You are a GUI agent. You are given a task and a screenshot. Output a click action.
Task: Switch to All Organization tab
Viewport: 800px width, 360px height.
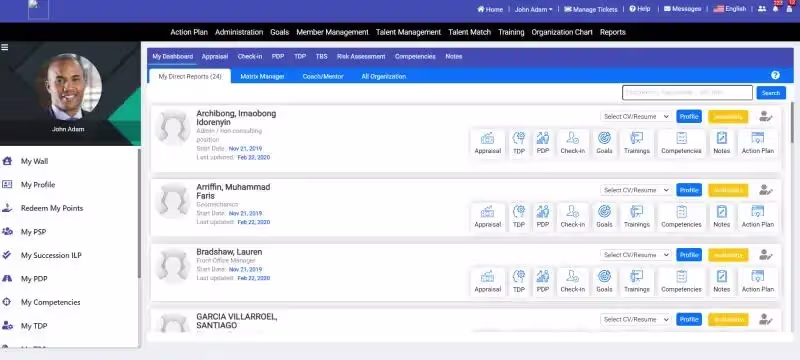(384, 76)
